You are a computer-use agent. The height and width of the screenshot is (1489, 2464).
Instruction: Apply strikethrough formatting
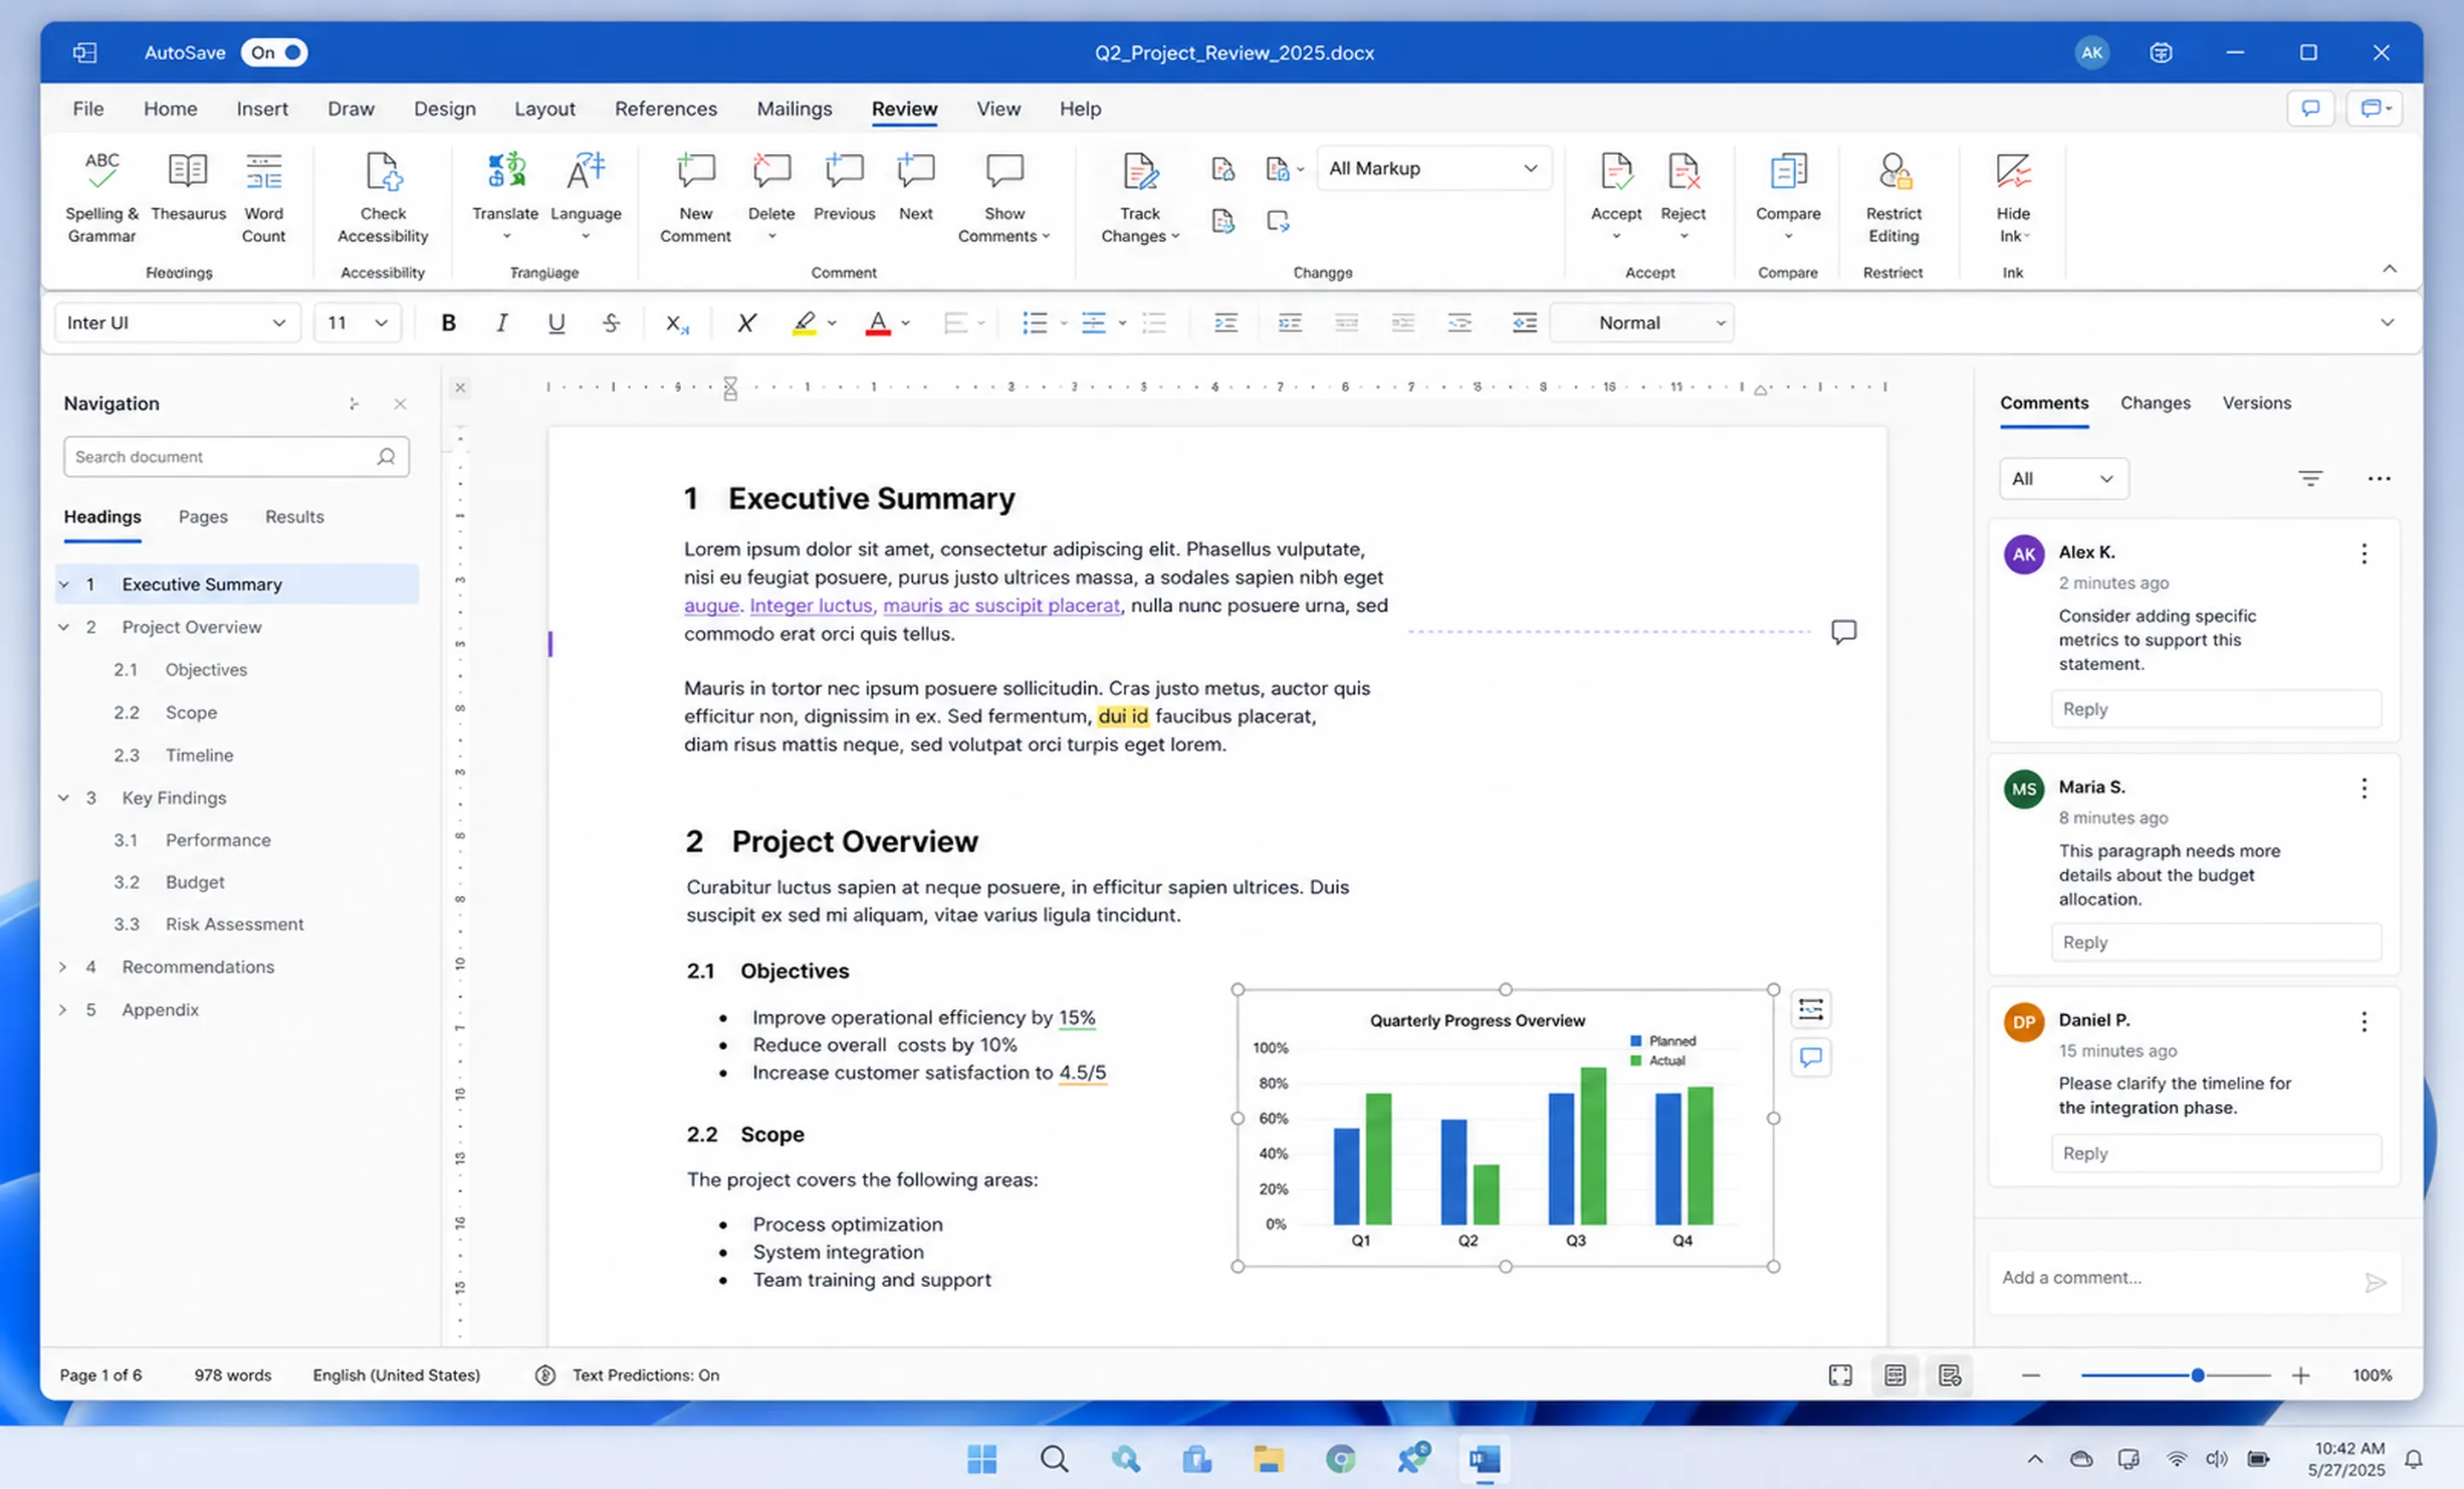click(611, 323)
